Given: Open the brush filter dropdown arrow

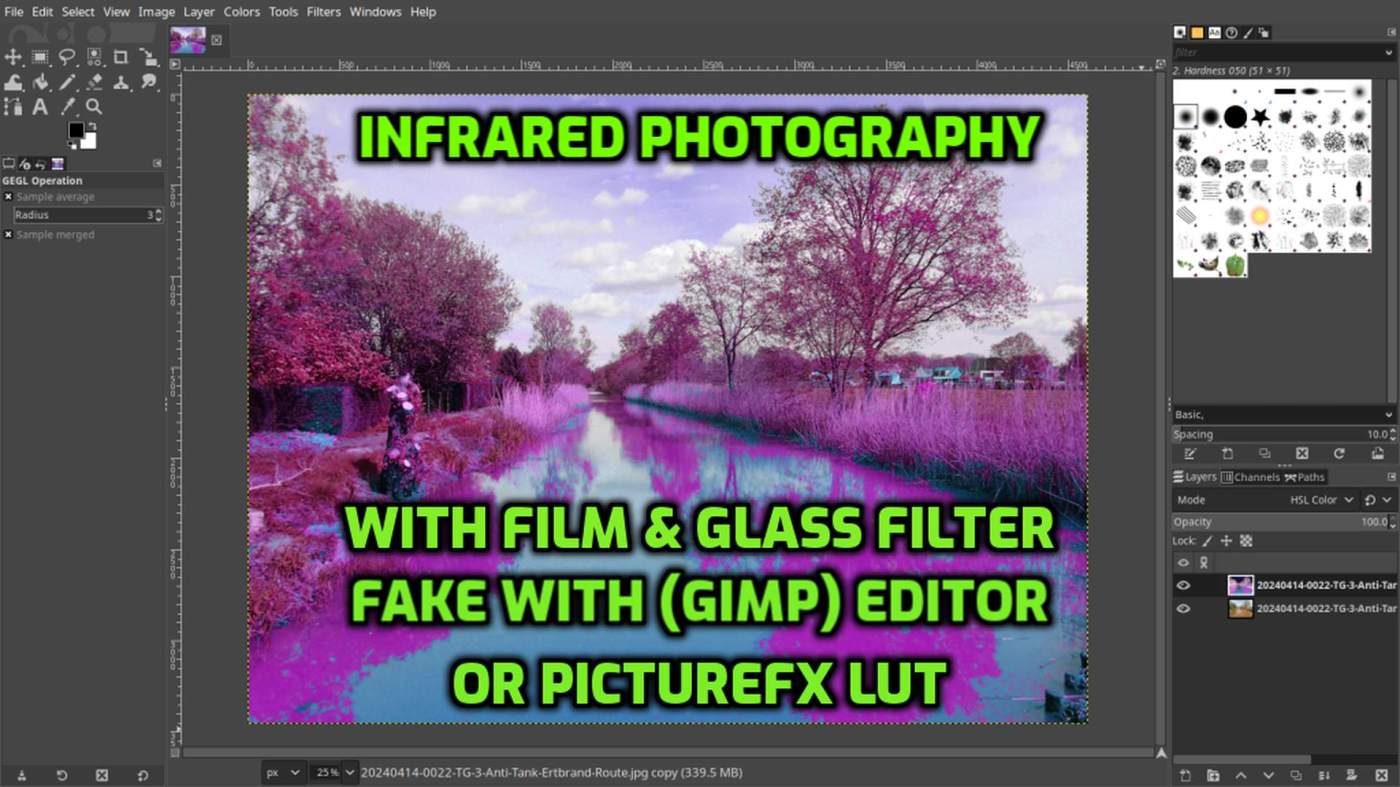Looking at the screenshot, I should pyautogui.click(x=1390, y=52).
